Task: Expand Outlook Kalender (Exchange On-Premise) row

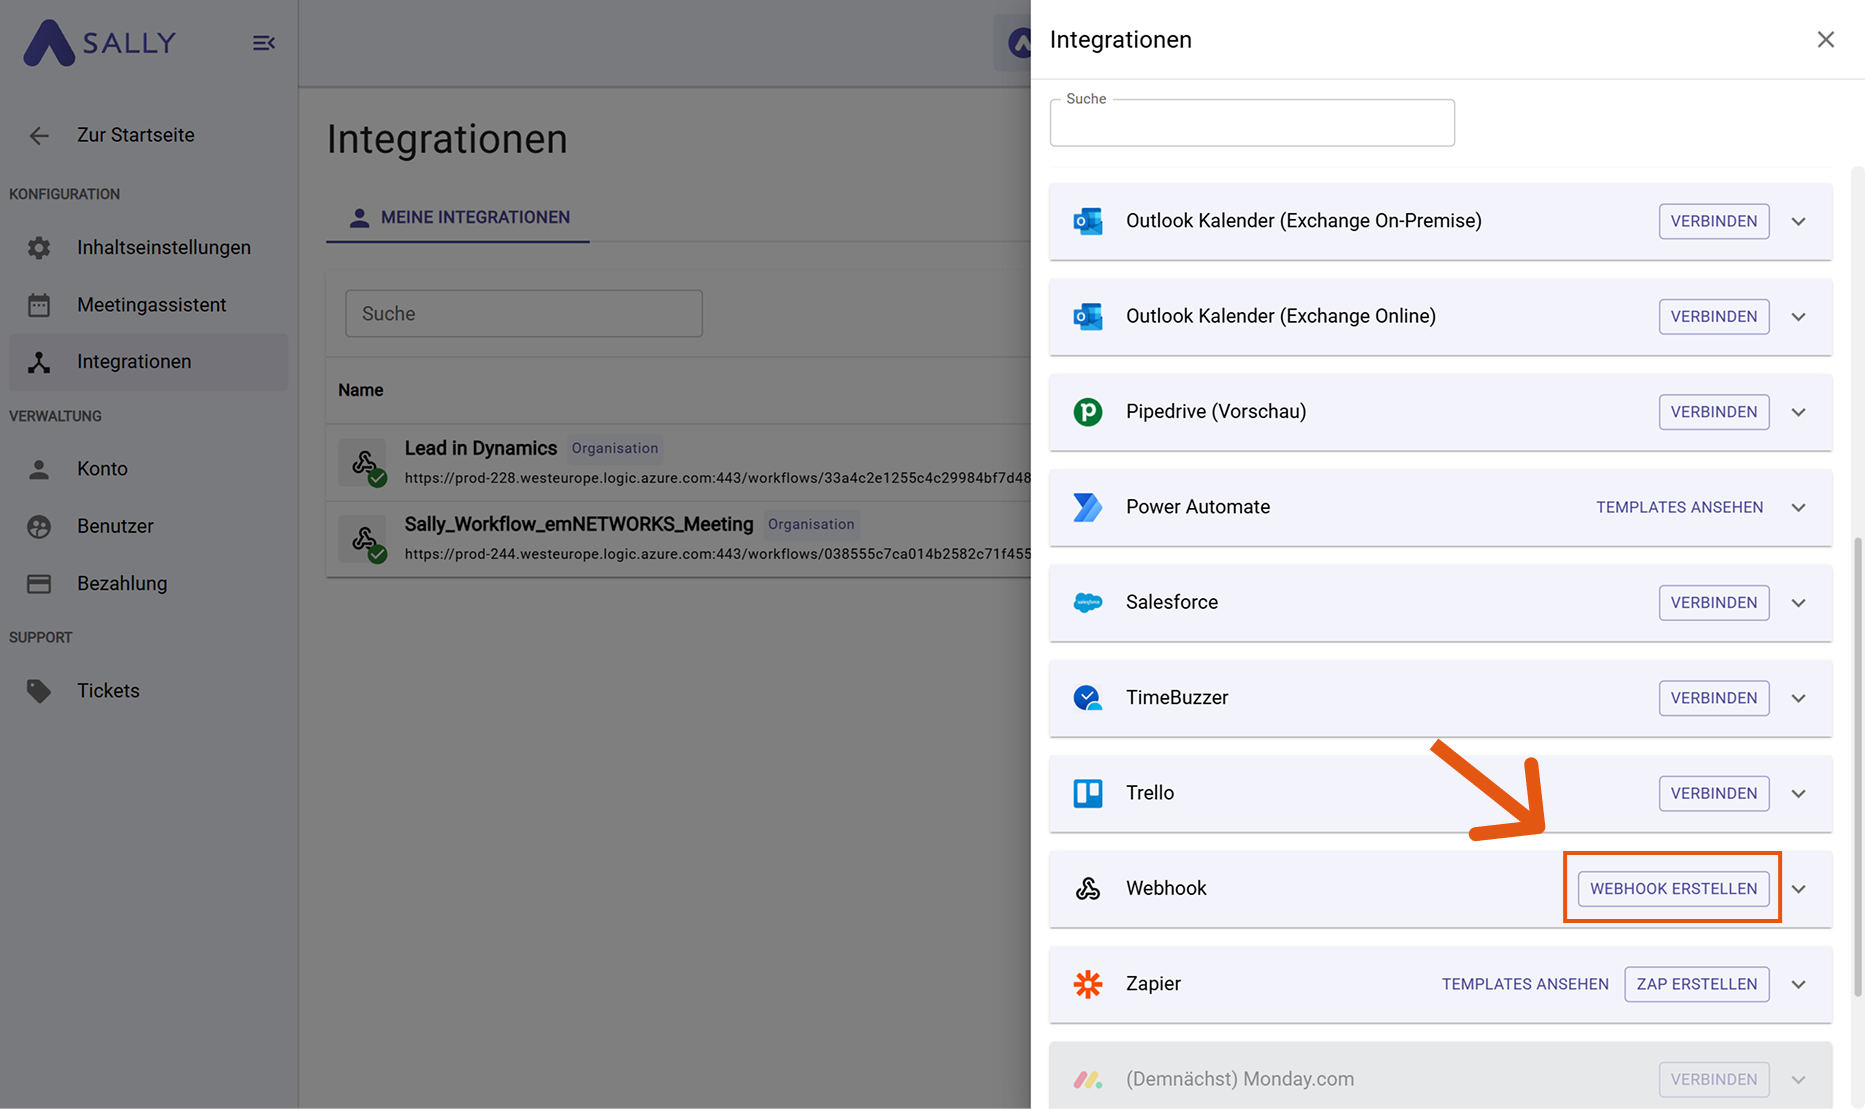Action: coord(1799,221)
